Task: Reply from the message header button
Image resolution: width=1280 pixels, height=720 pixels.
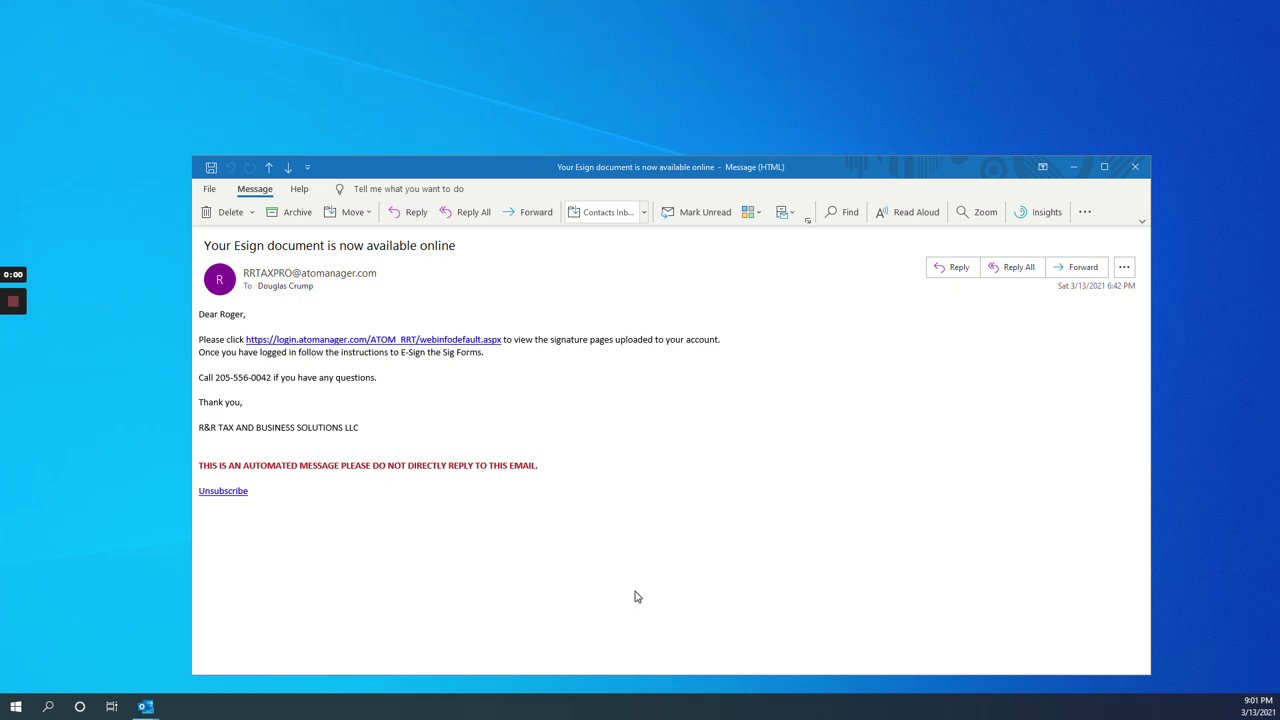Action: (951, 267)
